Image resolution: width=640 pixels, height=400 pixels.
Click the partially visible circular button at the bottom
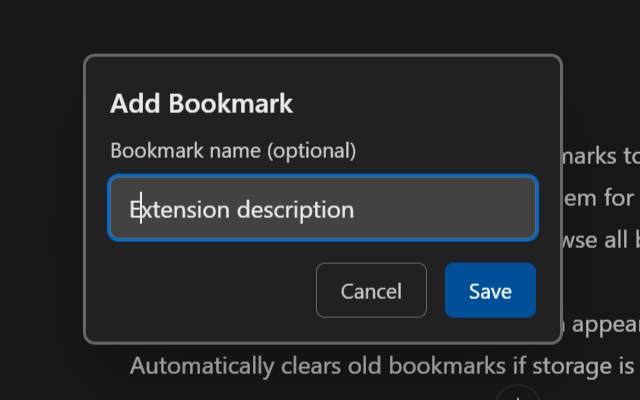[x=517, y=393]
